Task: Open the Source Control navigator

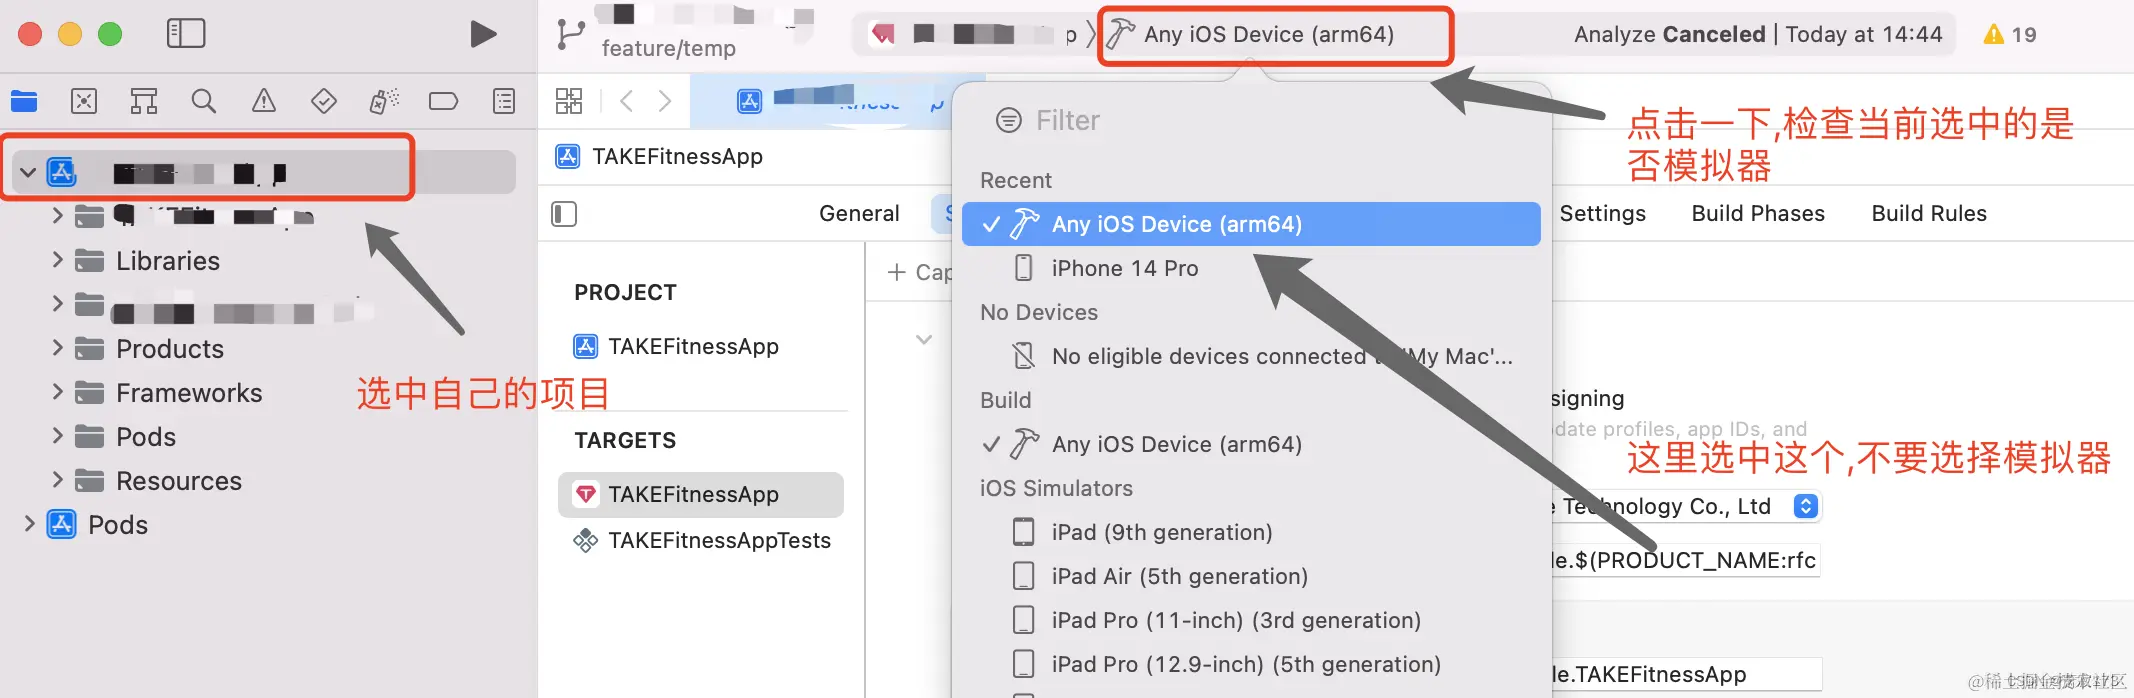Action: 84,101
